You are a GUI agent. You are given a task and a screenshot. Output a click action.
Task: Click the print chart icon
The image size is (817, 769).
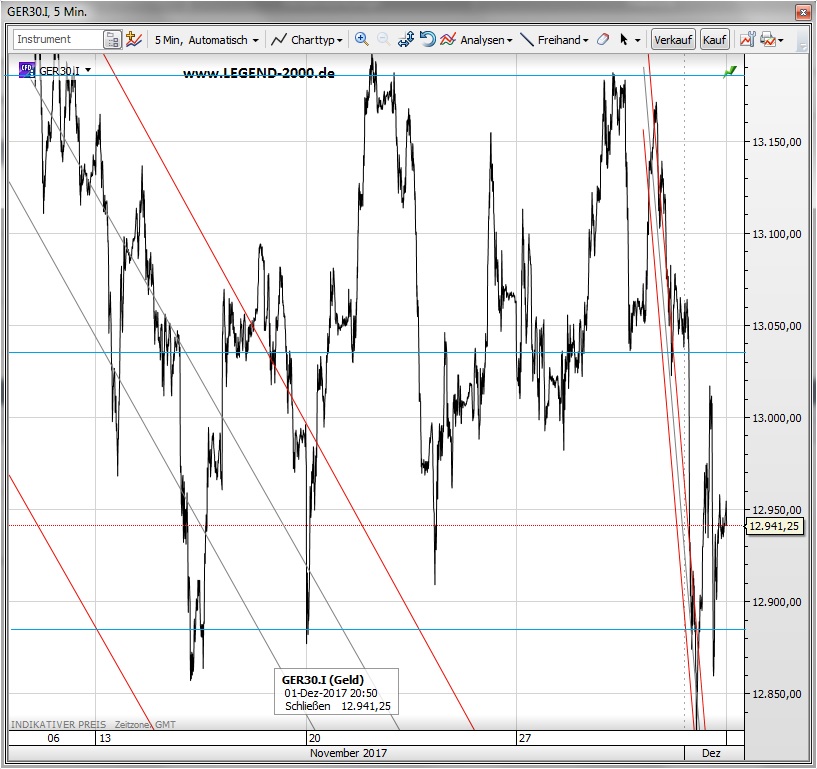pos(767,40)
